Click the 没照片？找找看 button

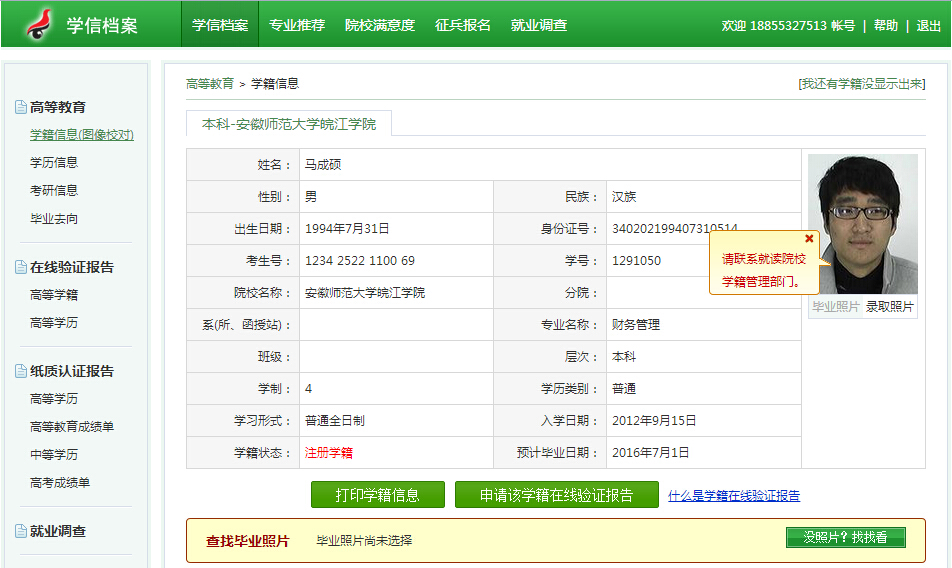[846, 537]
